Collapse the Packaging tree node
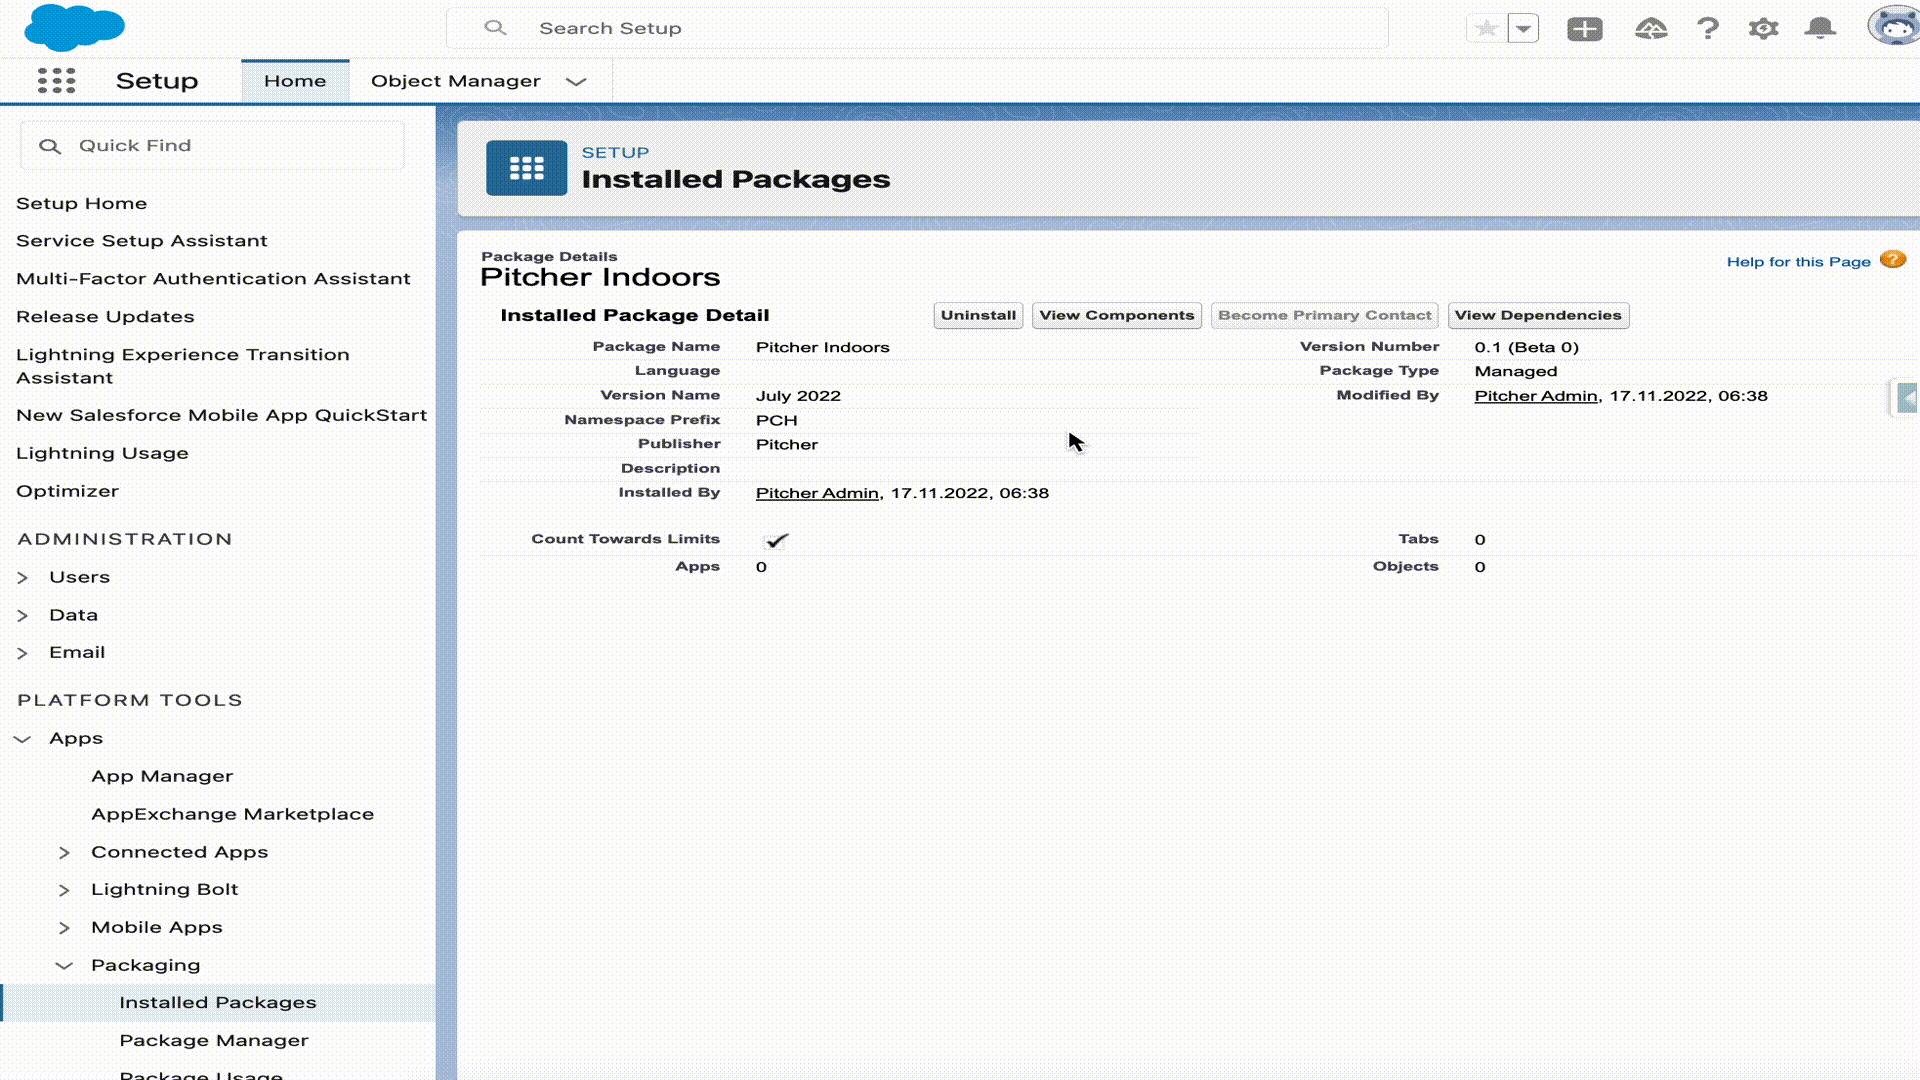This screenshot has width=1920, height=1080. pyautogui.click(x=64, y=966)
